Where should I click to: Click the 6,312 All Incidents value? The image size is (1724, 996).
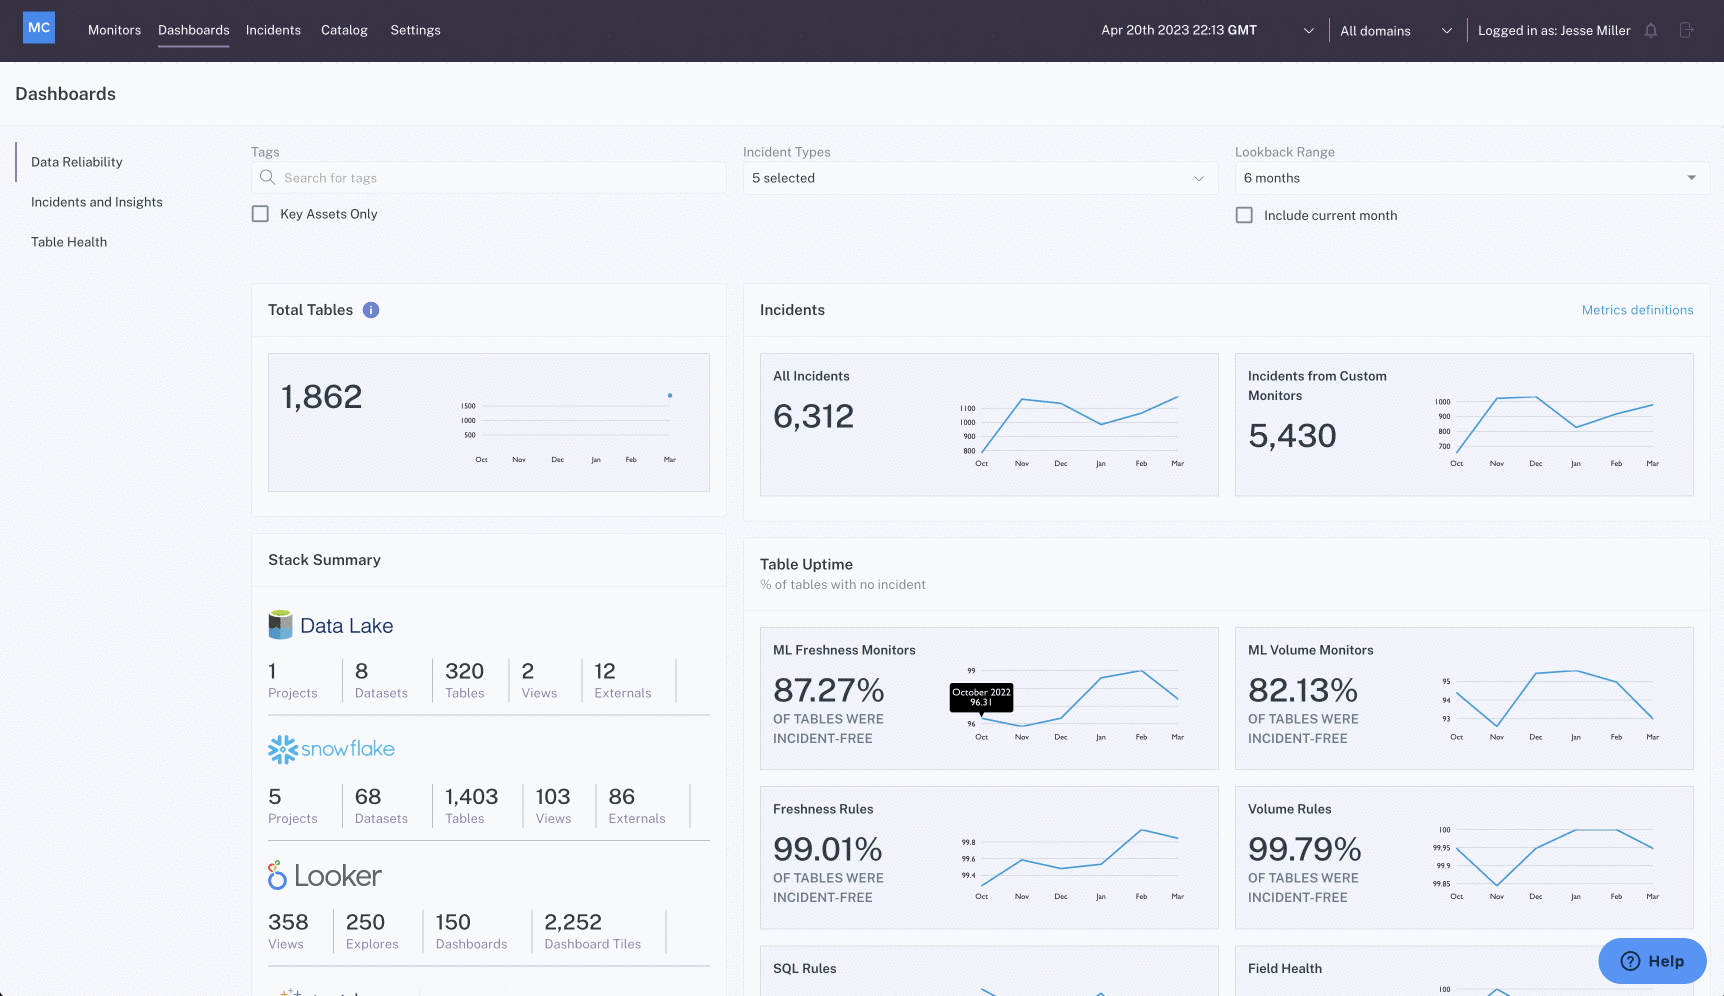coord(814,416)
